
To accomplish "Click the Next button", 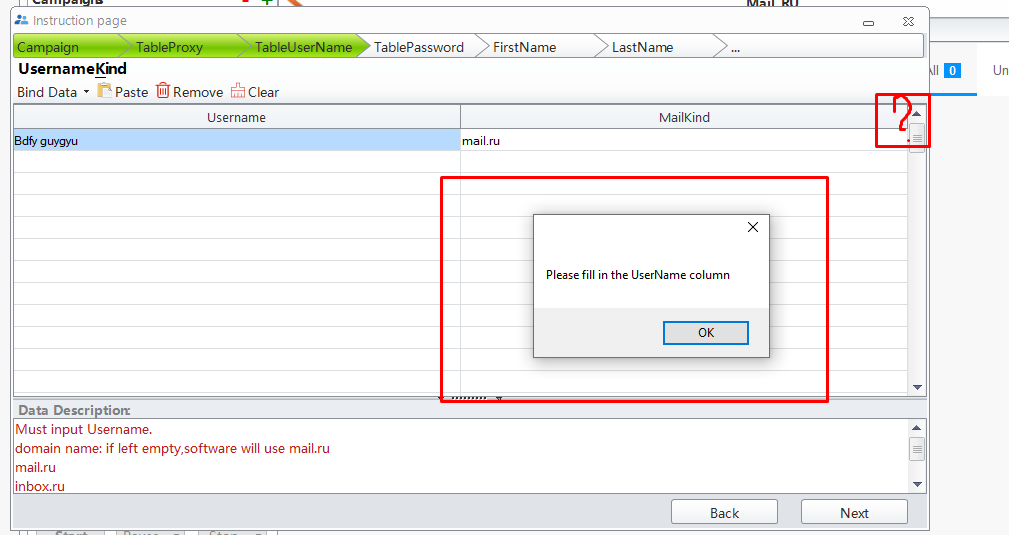I will click(x=854, y=513).
